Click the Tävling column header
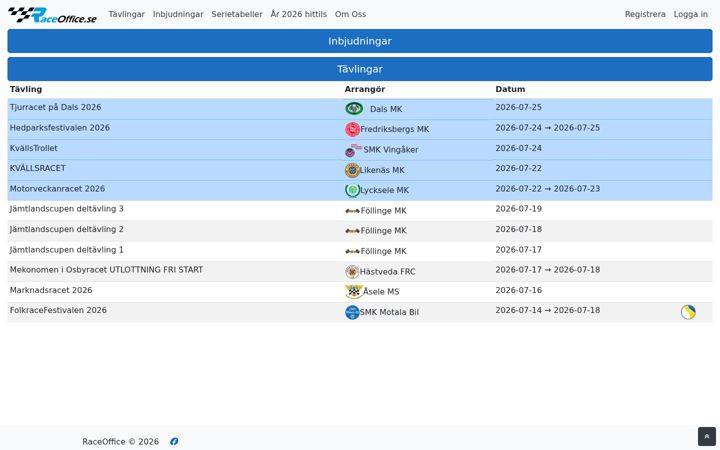Image resolution: width=720 pixels, height=450 pixels. (x=26, y=89)
